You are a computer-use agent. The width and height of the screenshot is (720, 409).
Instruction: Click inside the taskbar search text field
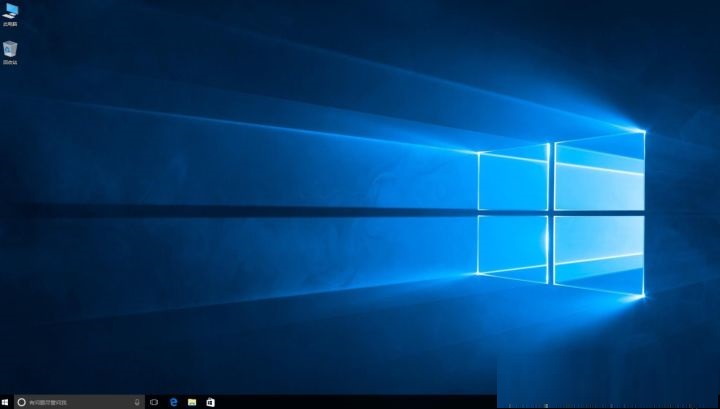tap(75, 401)
